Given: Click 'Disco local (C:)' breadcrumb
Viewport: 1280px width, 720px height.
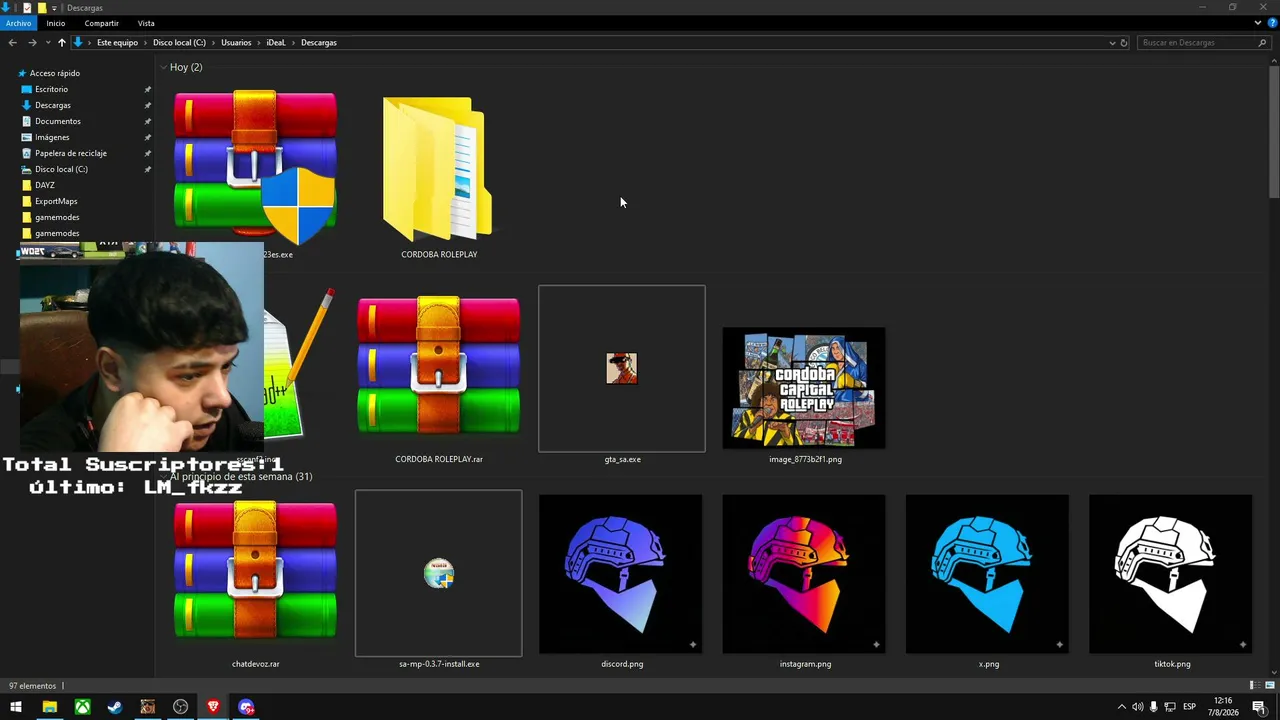Looking at the screenshot, I should click(179, 43).
